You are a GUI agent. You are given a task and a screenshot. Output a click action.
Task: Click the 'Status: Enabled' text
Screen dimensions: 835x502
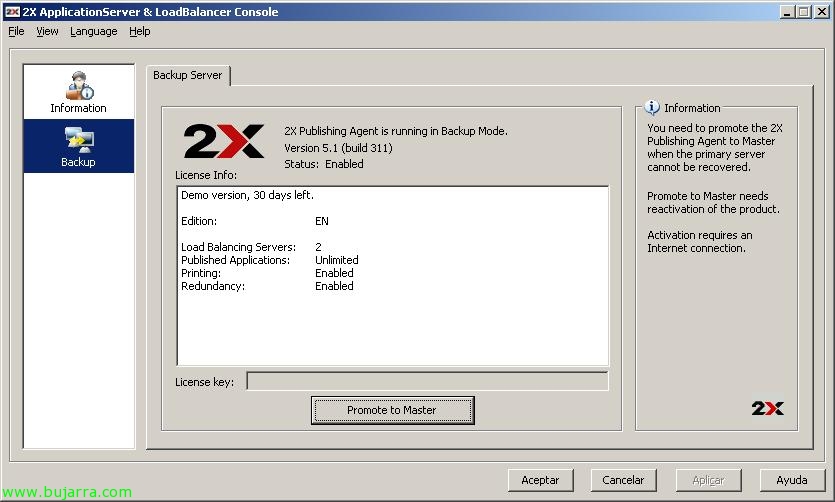pyautogui.click(x=324, y=164)
